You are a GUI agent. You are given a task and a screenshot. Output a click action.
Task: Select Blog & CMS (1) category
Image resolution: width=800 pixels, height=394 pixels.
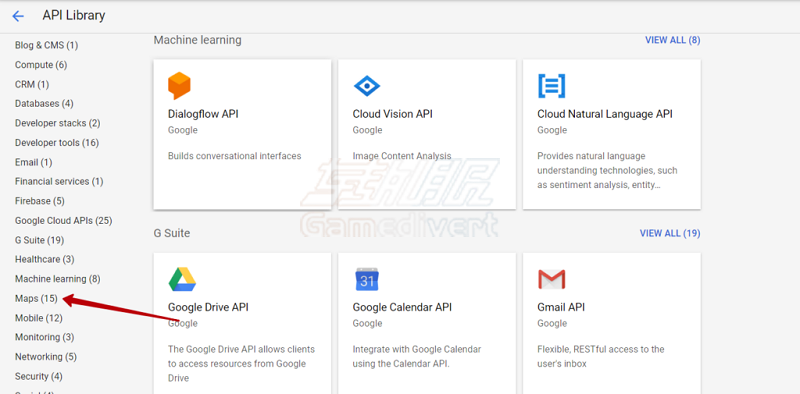(46, 45)
